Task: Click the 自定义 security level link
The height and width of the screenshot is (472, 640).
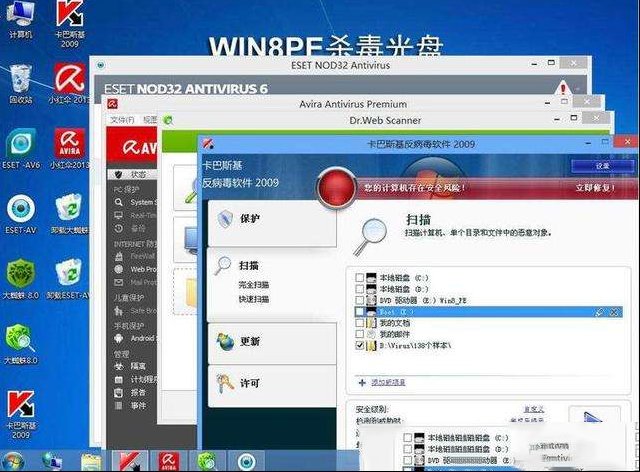Action: pos(533,408)
